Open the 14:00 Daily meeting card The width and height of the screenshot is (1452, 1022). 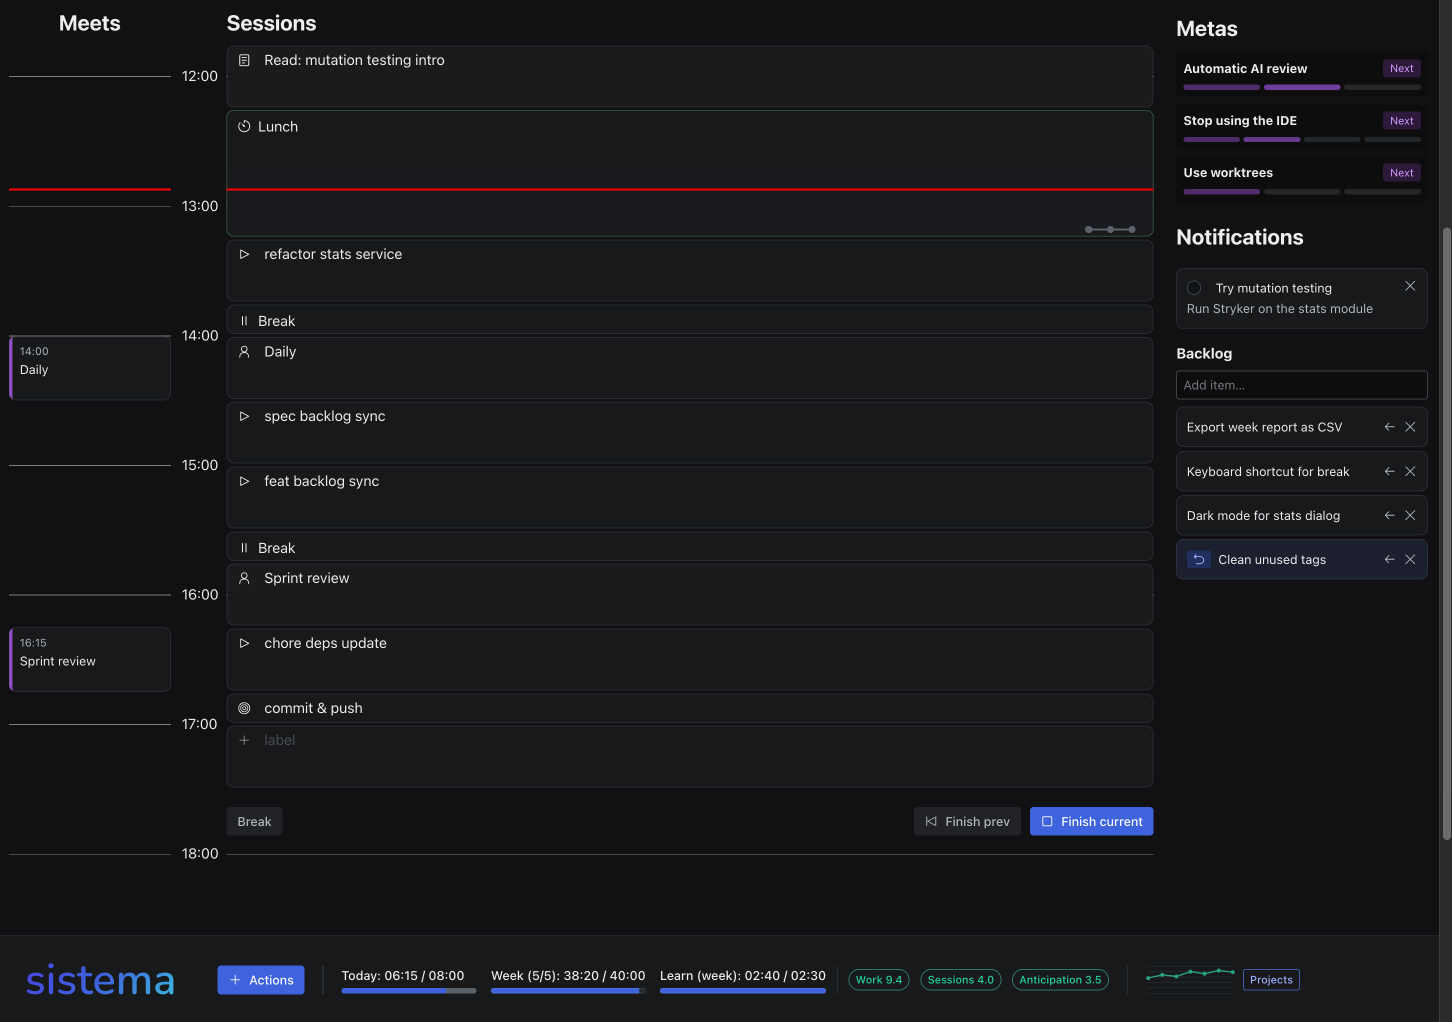(90, 368)
